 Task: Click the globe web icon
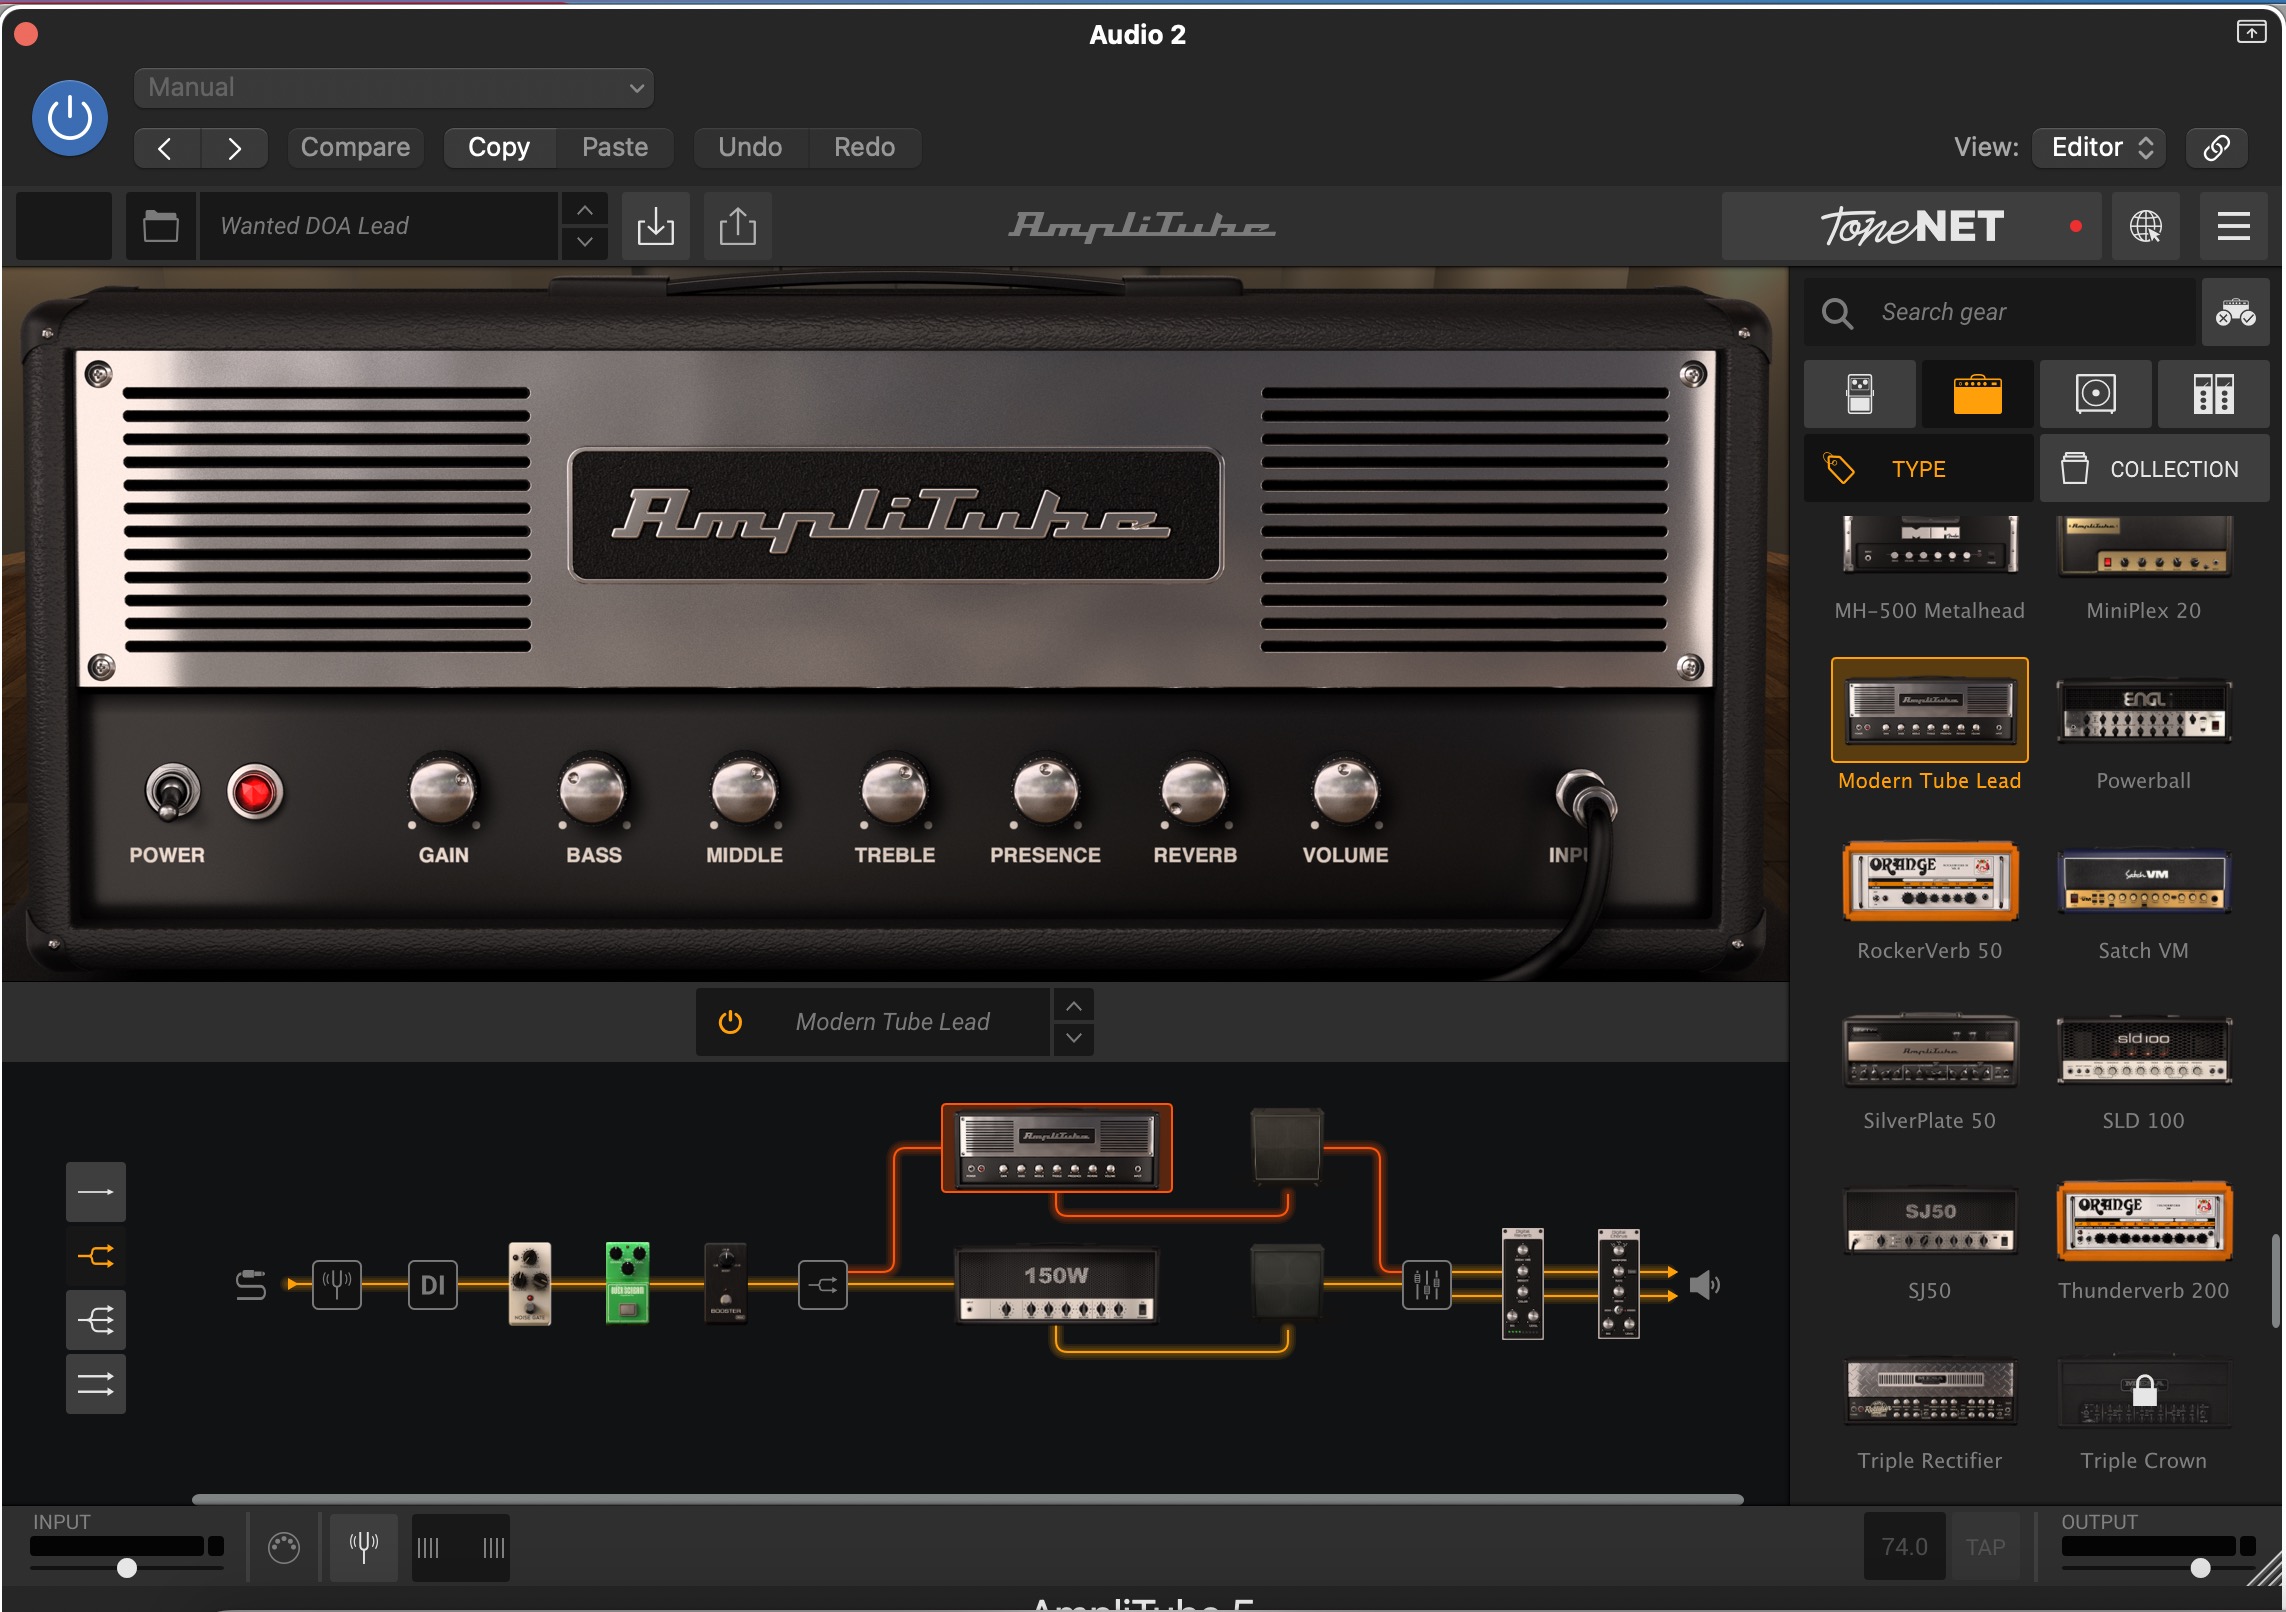pos(2145,226)
